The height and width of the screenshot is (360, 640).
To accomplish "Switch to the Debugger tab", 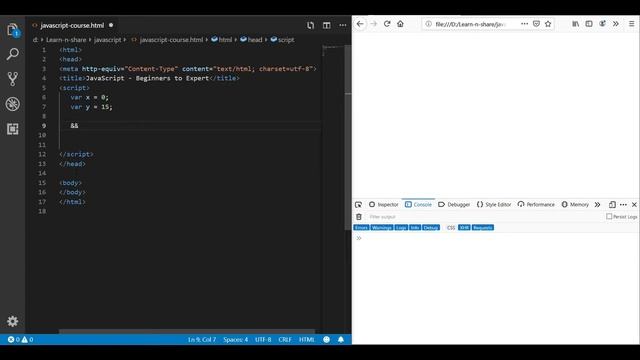I will click(x=454, y=204).
